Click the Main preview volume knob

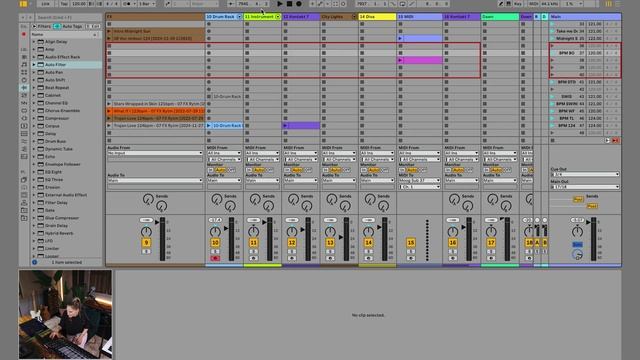tap(577, 255)
